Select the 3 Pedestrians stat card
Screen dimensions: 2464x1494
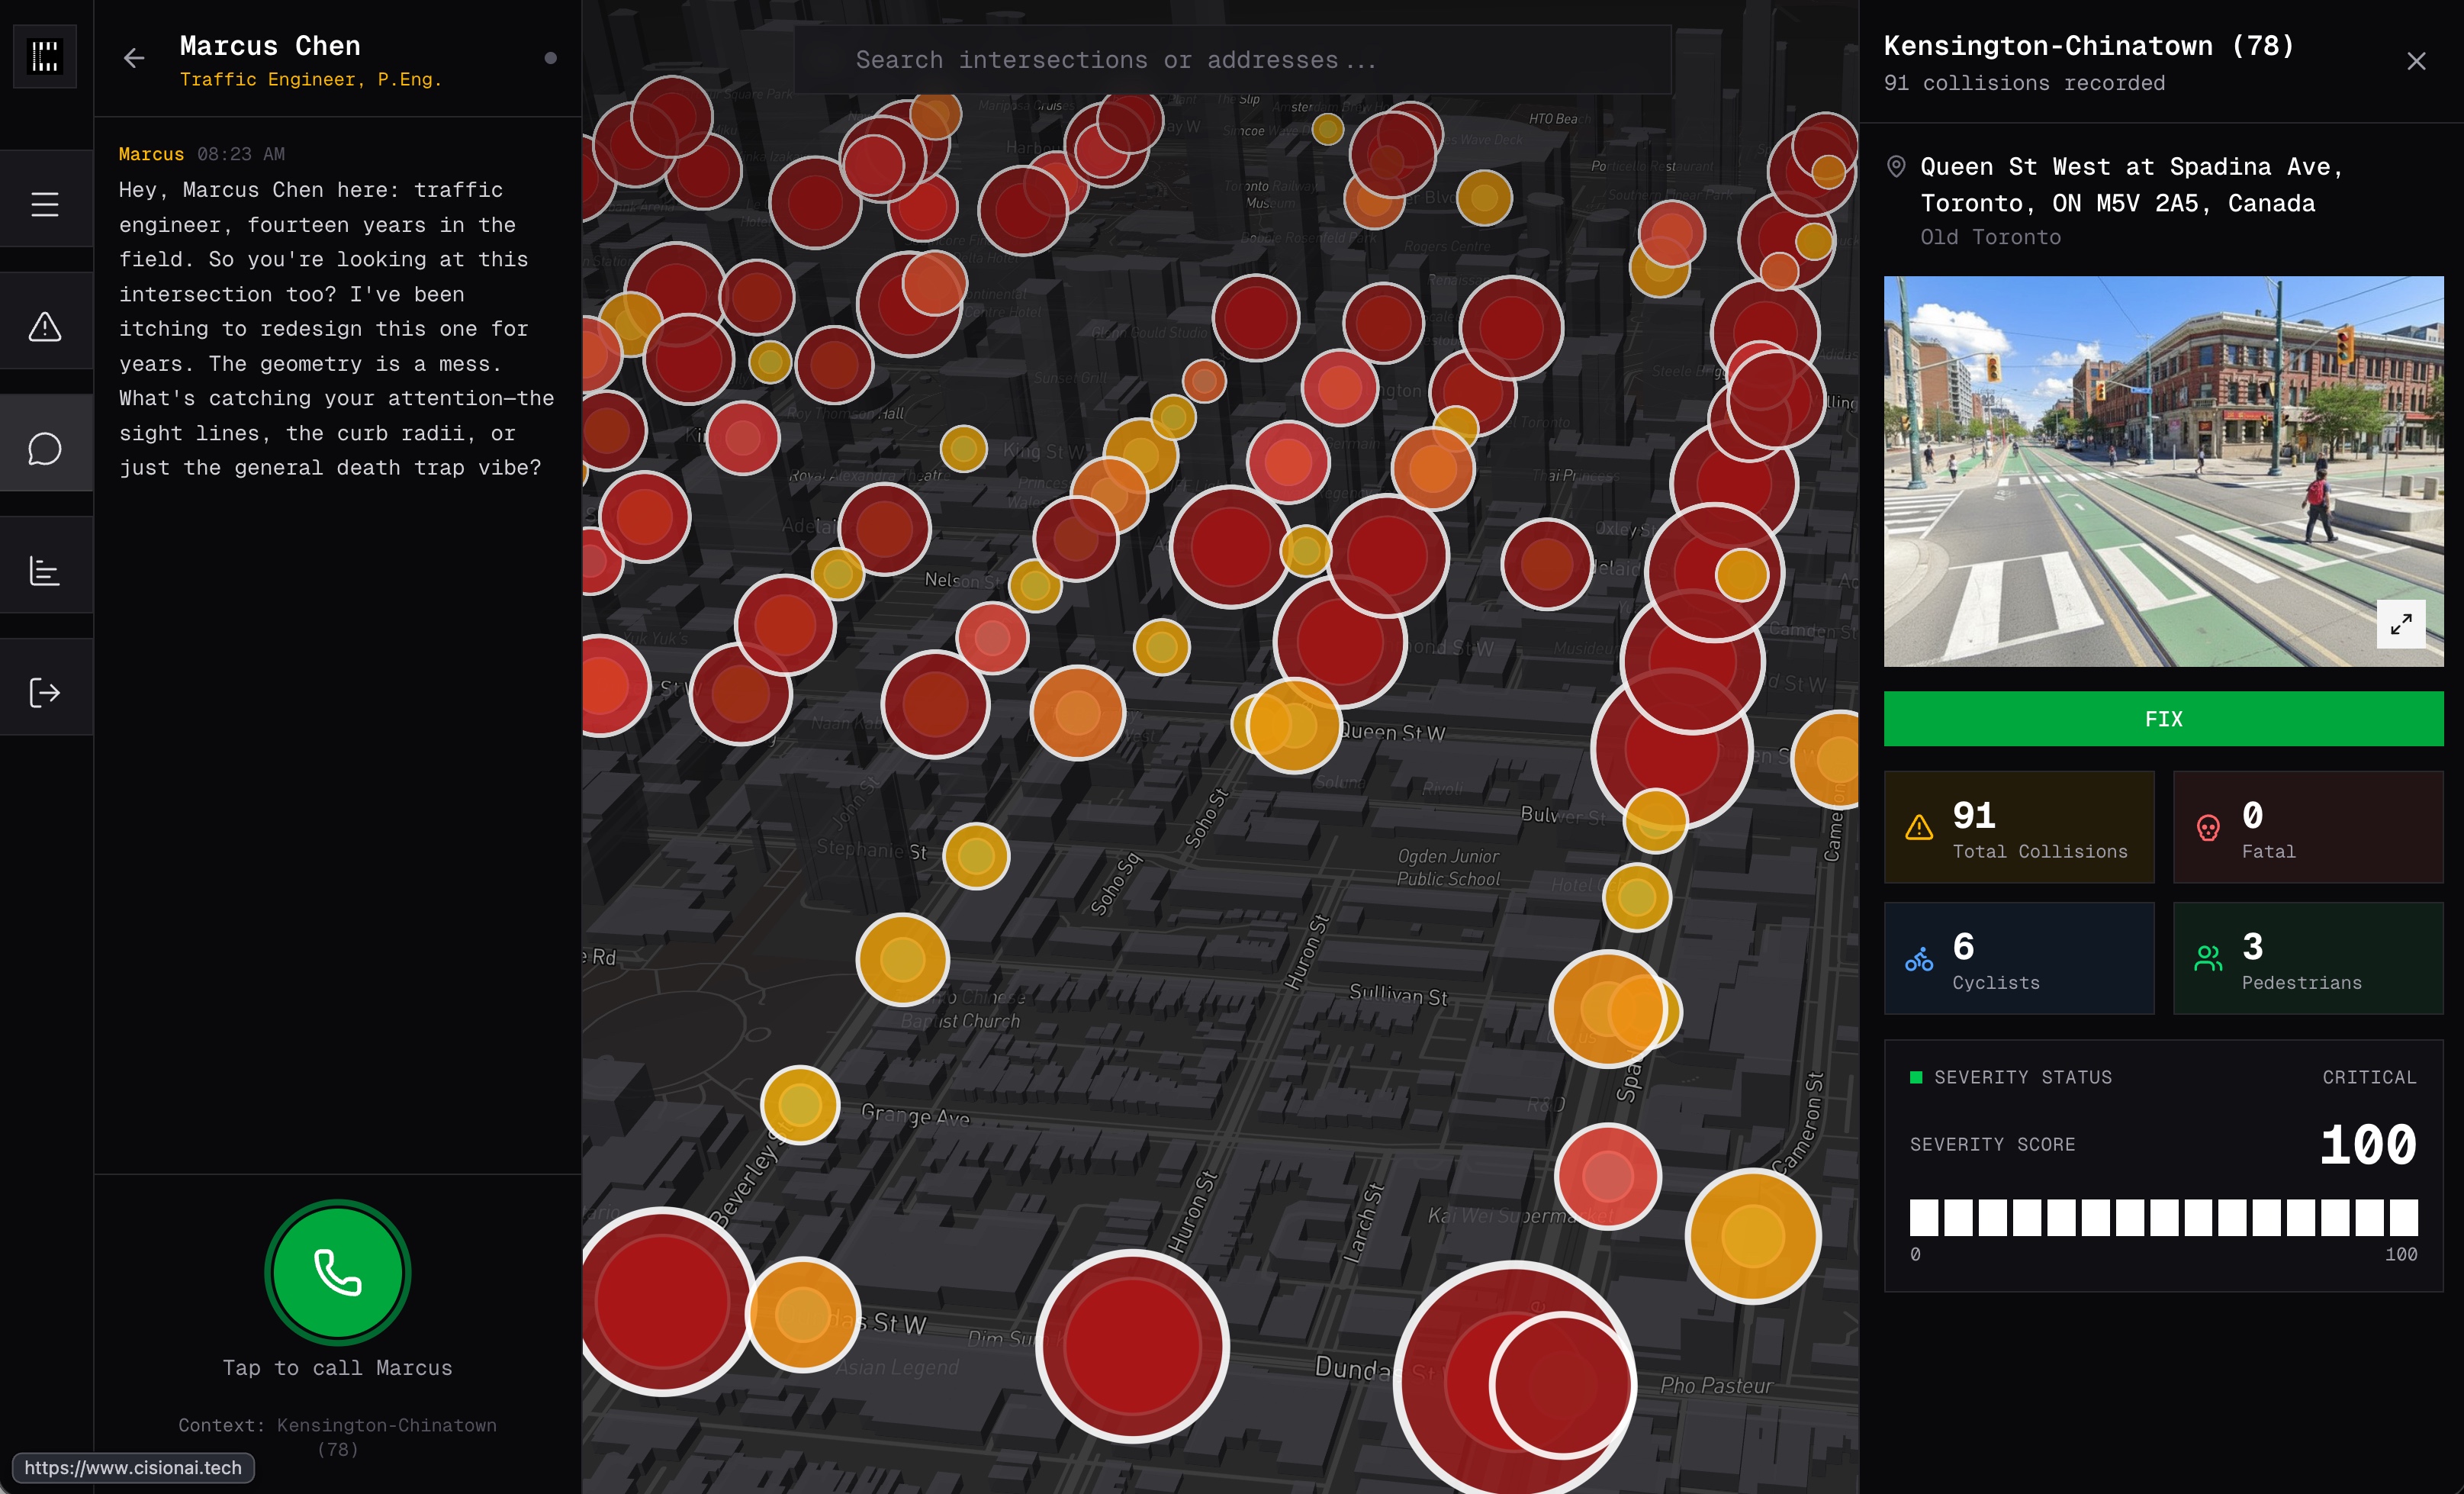point(2307,958)
